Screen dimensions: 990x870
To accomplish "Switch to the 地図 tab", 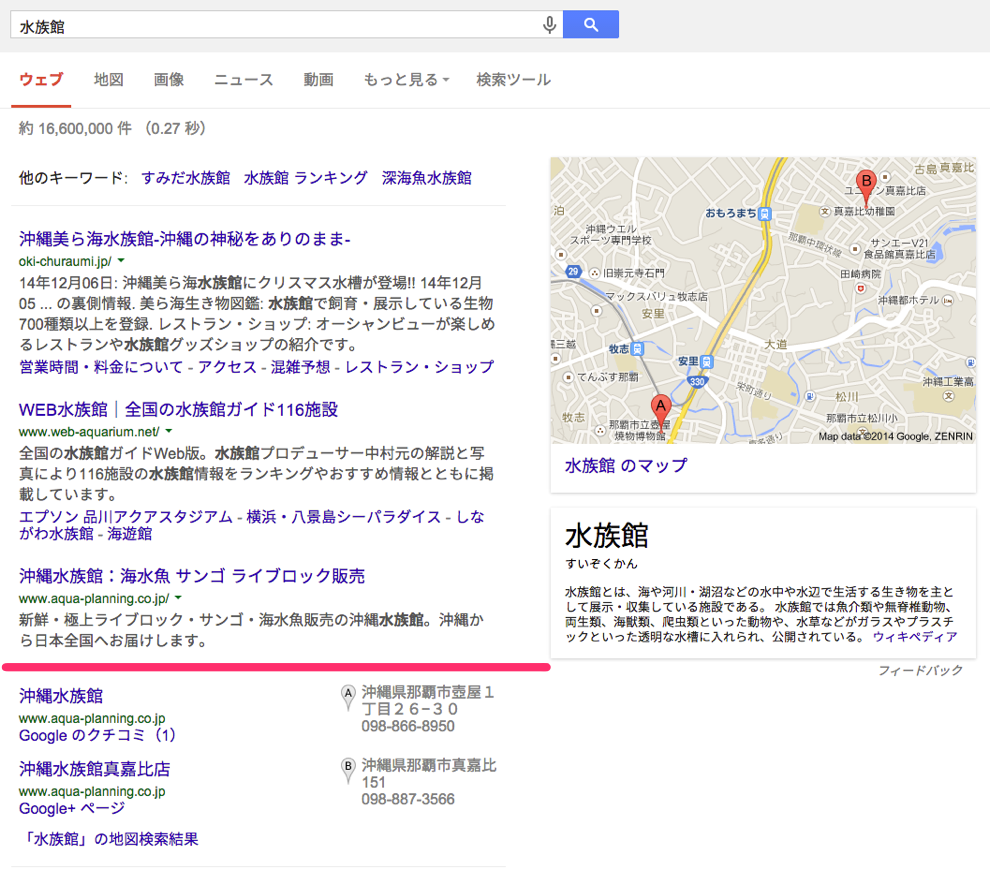I will pyautogui.click(x=108, y=80).
